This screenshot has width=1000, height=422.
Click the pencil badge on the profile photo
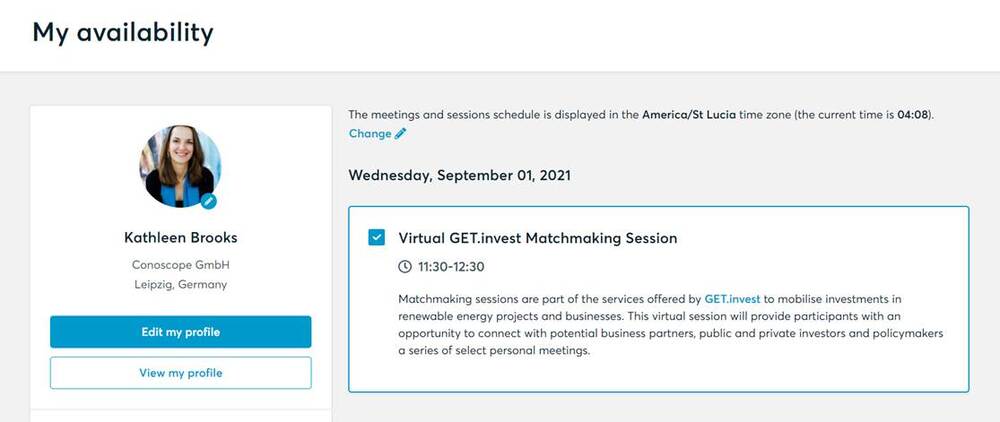209,201
